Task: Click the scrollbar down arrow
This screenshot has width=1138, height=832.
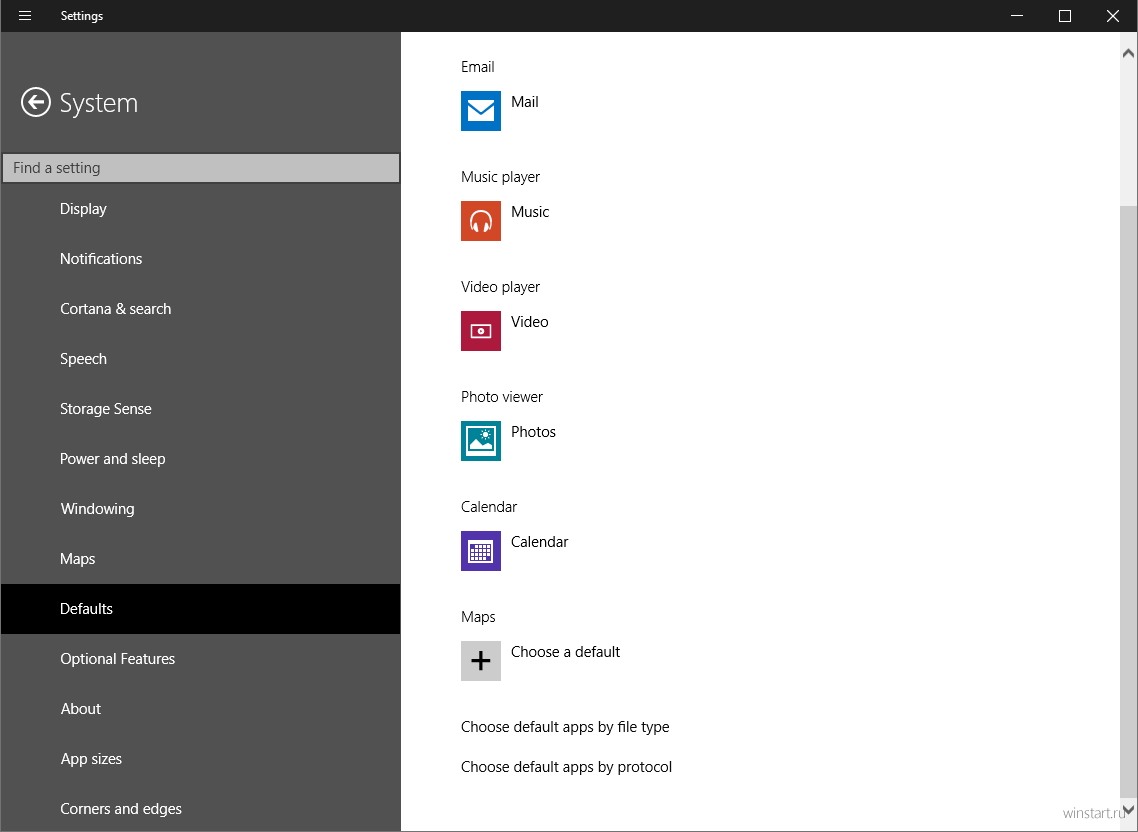Action: (x=1128, y=809)
